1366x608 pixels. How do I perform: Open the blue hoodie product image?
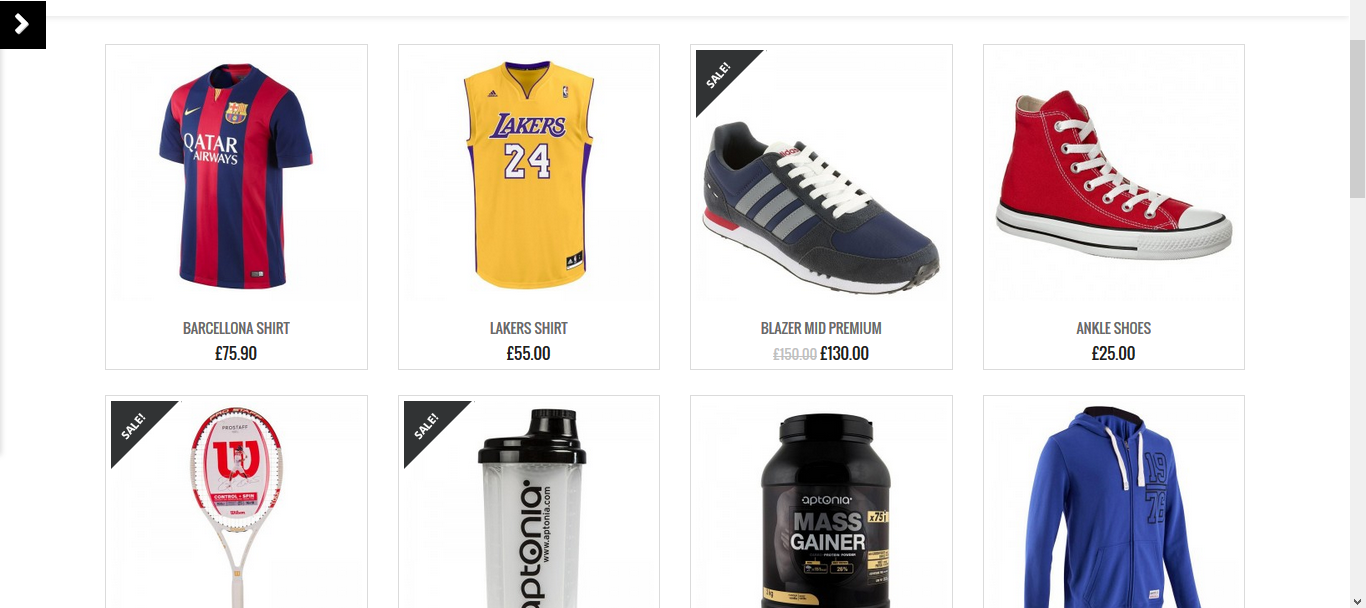click(1114, 504)
